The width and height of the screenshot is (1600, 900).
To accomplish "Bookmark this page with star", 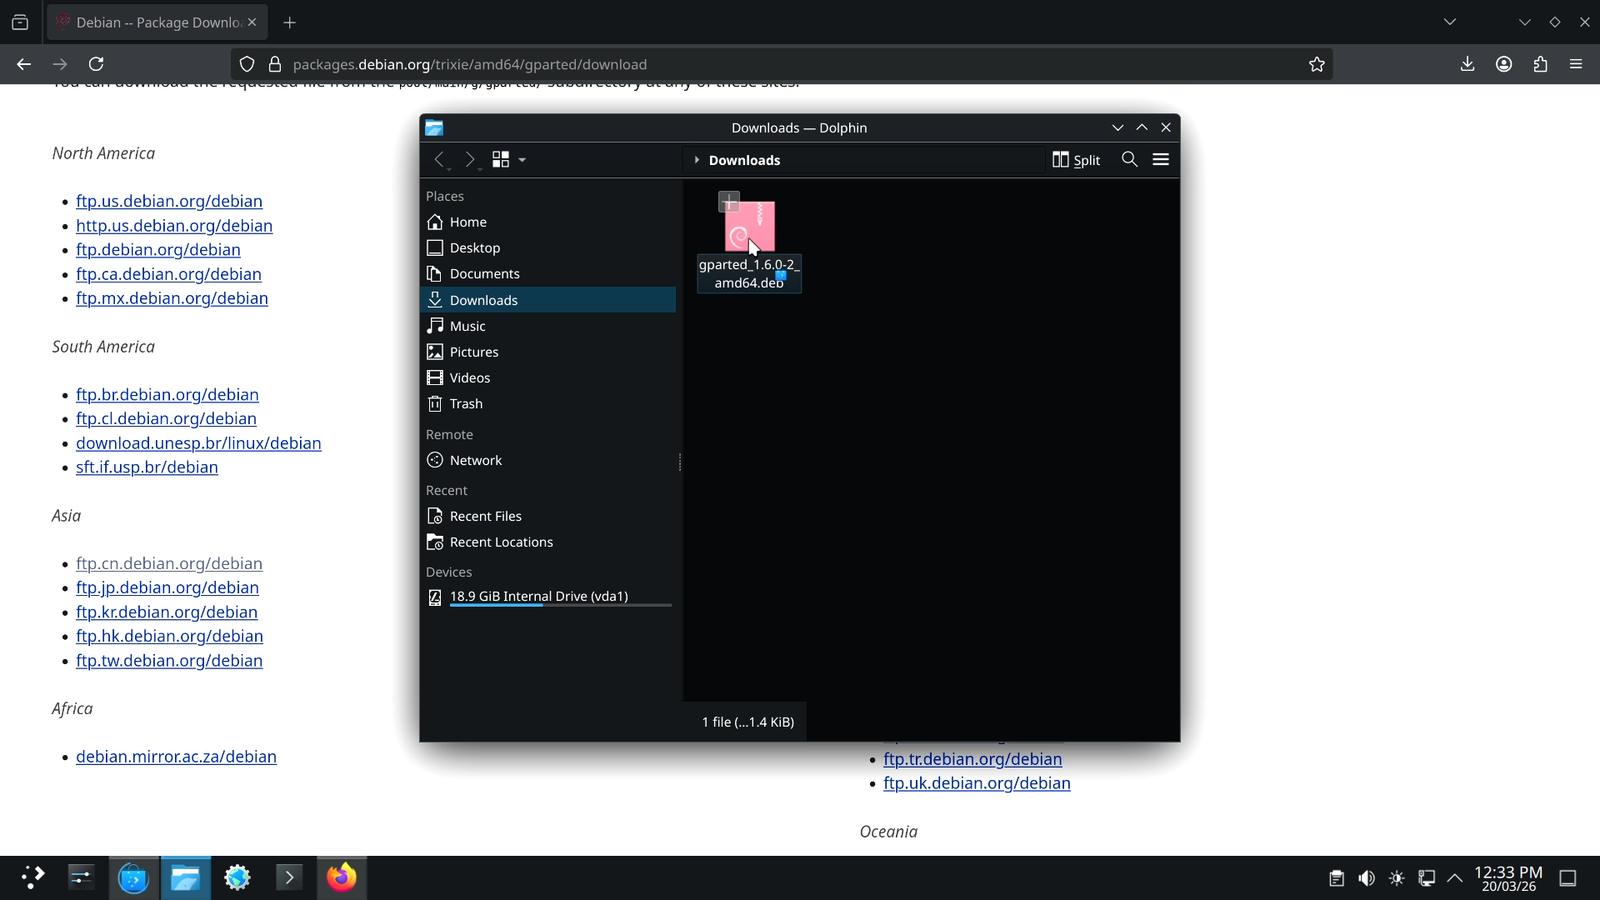I will tap(1317, 64).
